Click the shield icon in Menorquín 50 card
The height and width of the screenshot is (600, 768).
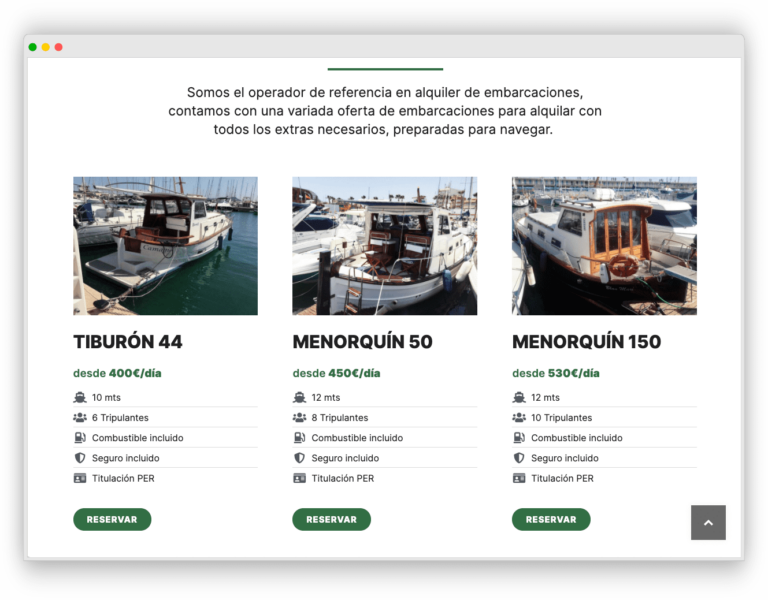(x=299, y=458)
